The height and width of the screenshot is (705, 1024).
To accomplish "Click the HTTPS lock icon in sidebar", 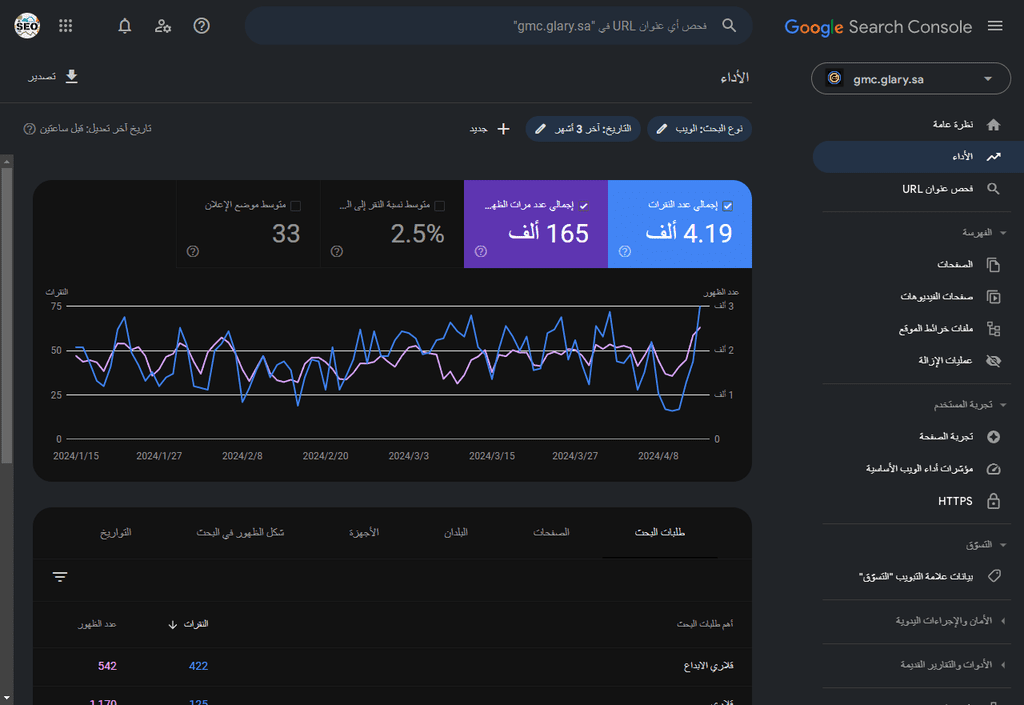I will [993, 501].
